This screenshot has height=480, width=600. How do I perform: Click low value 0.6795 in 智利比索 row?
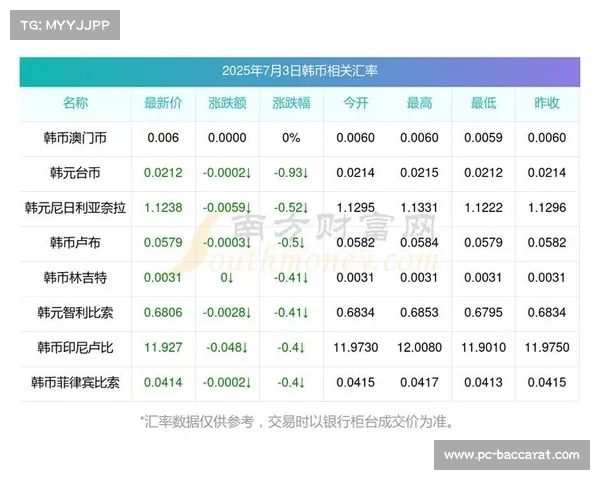pyautogui.click(x=483, y=313)
